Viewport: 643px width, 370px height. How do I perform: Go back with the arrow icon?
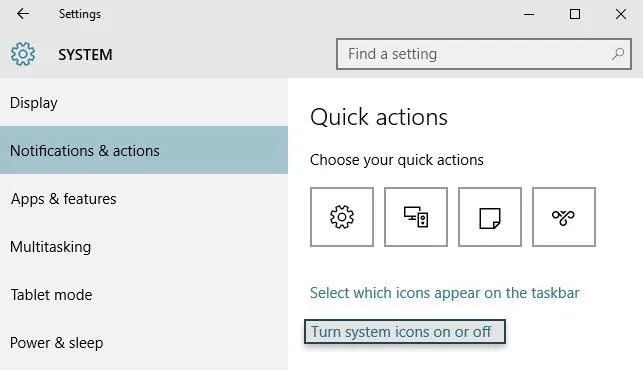23,14
